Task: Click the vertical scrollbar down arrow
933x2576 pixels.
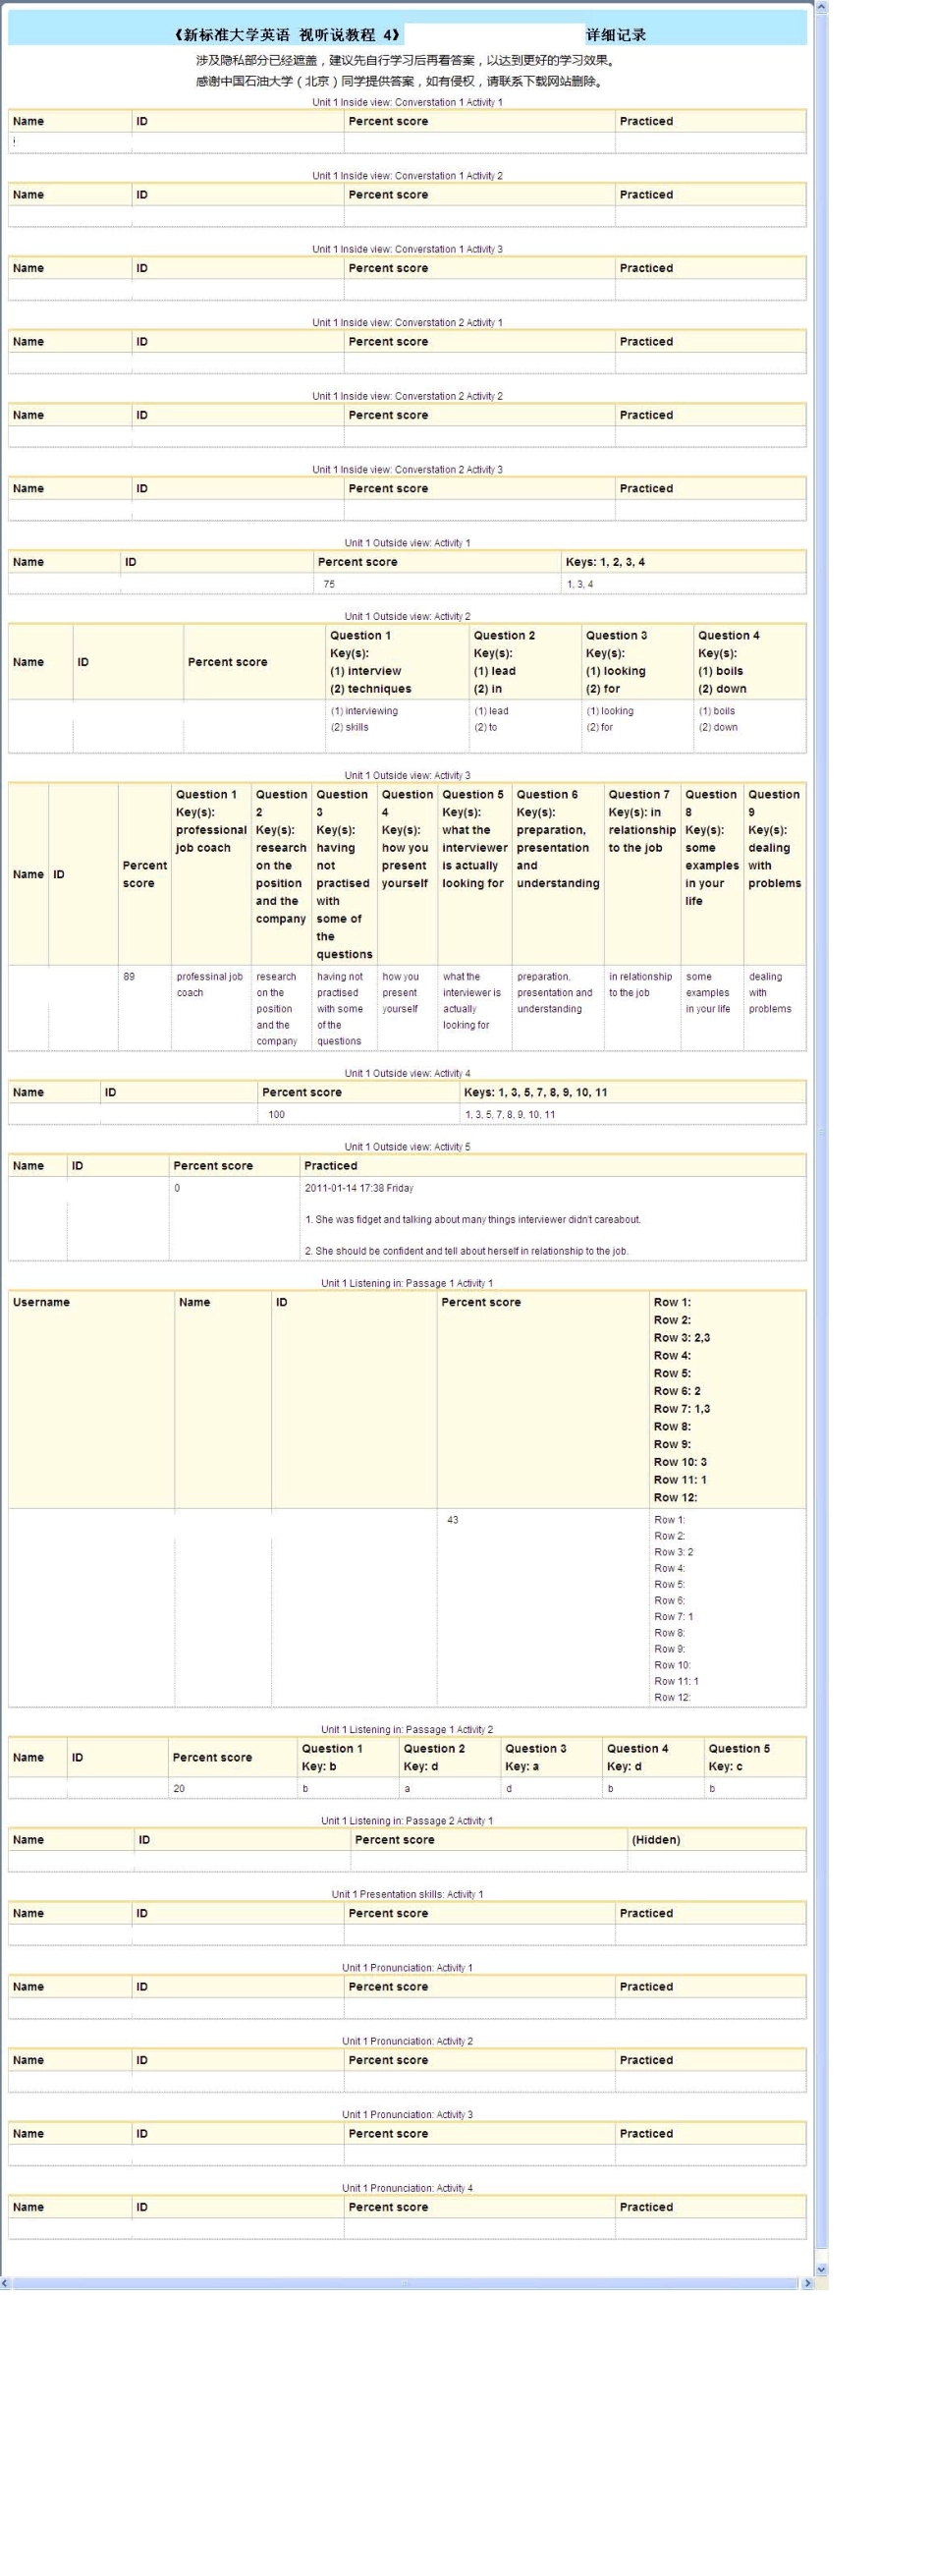Action: pyautogui.click(x=821, y=2269)
